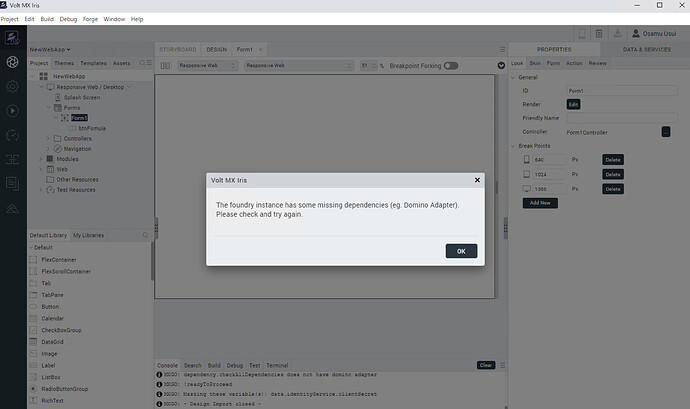Viewport: 690px width, 409px height.
Task: Click the search icon in project panel
Action: pyautogui.click(x=142, y=63)
